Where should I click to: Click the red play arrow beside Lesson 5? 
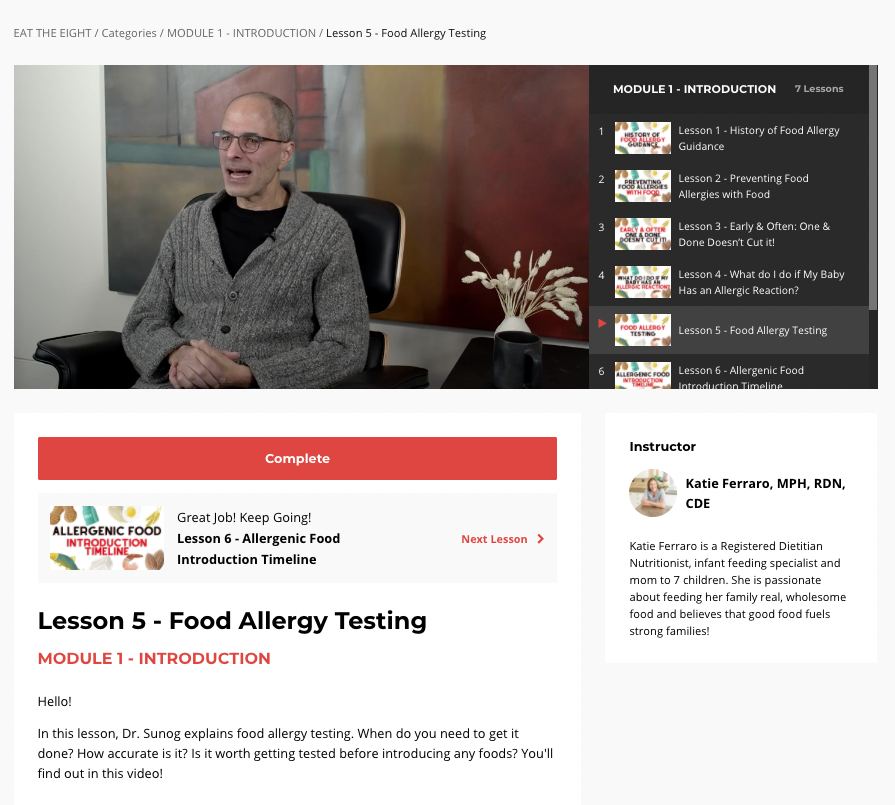tap(602, 324)
